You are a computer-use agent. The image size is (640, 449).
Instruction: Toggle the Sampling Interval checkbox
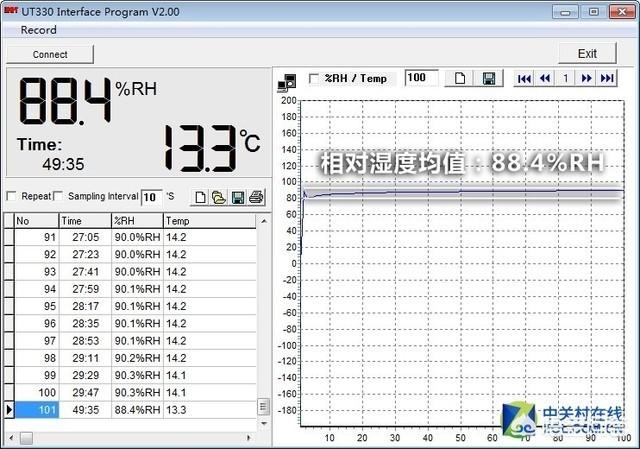pos(58,196)
